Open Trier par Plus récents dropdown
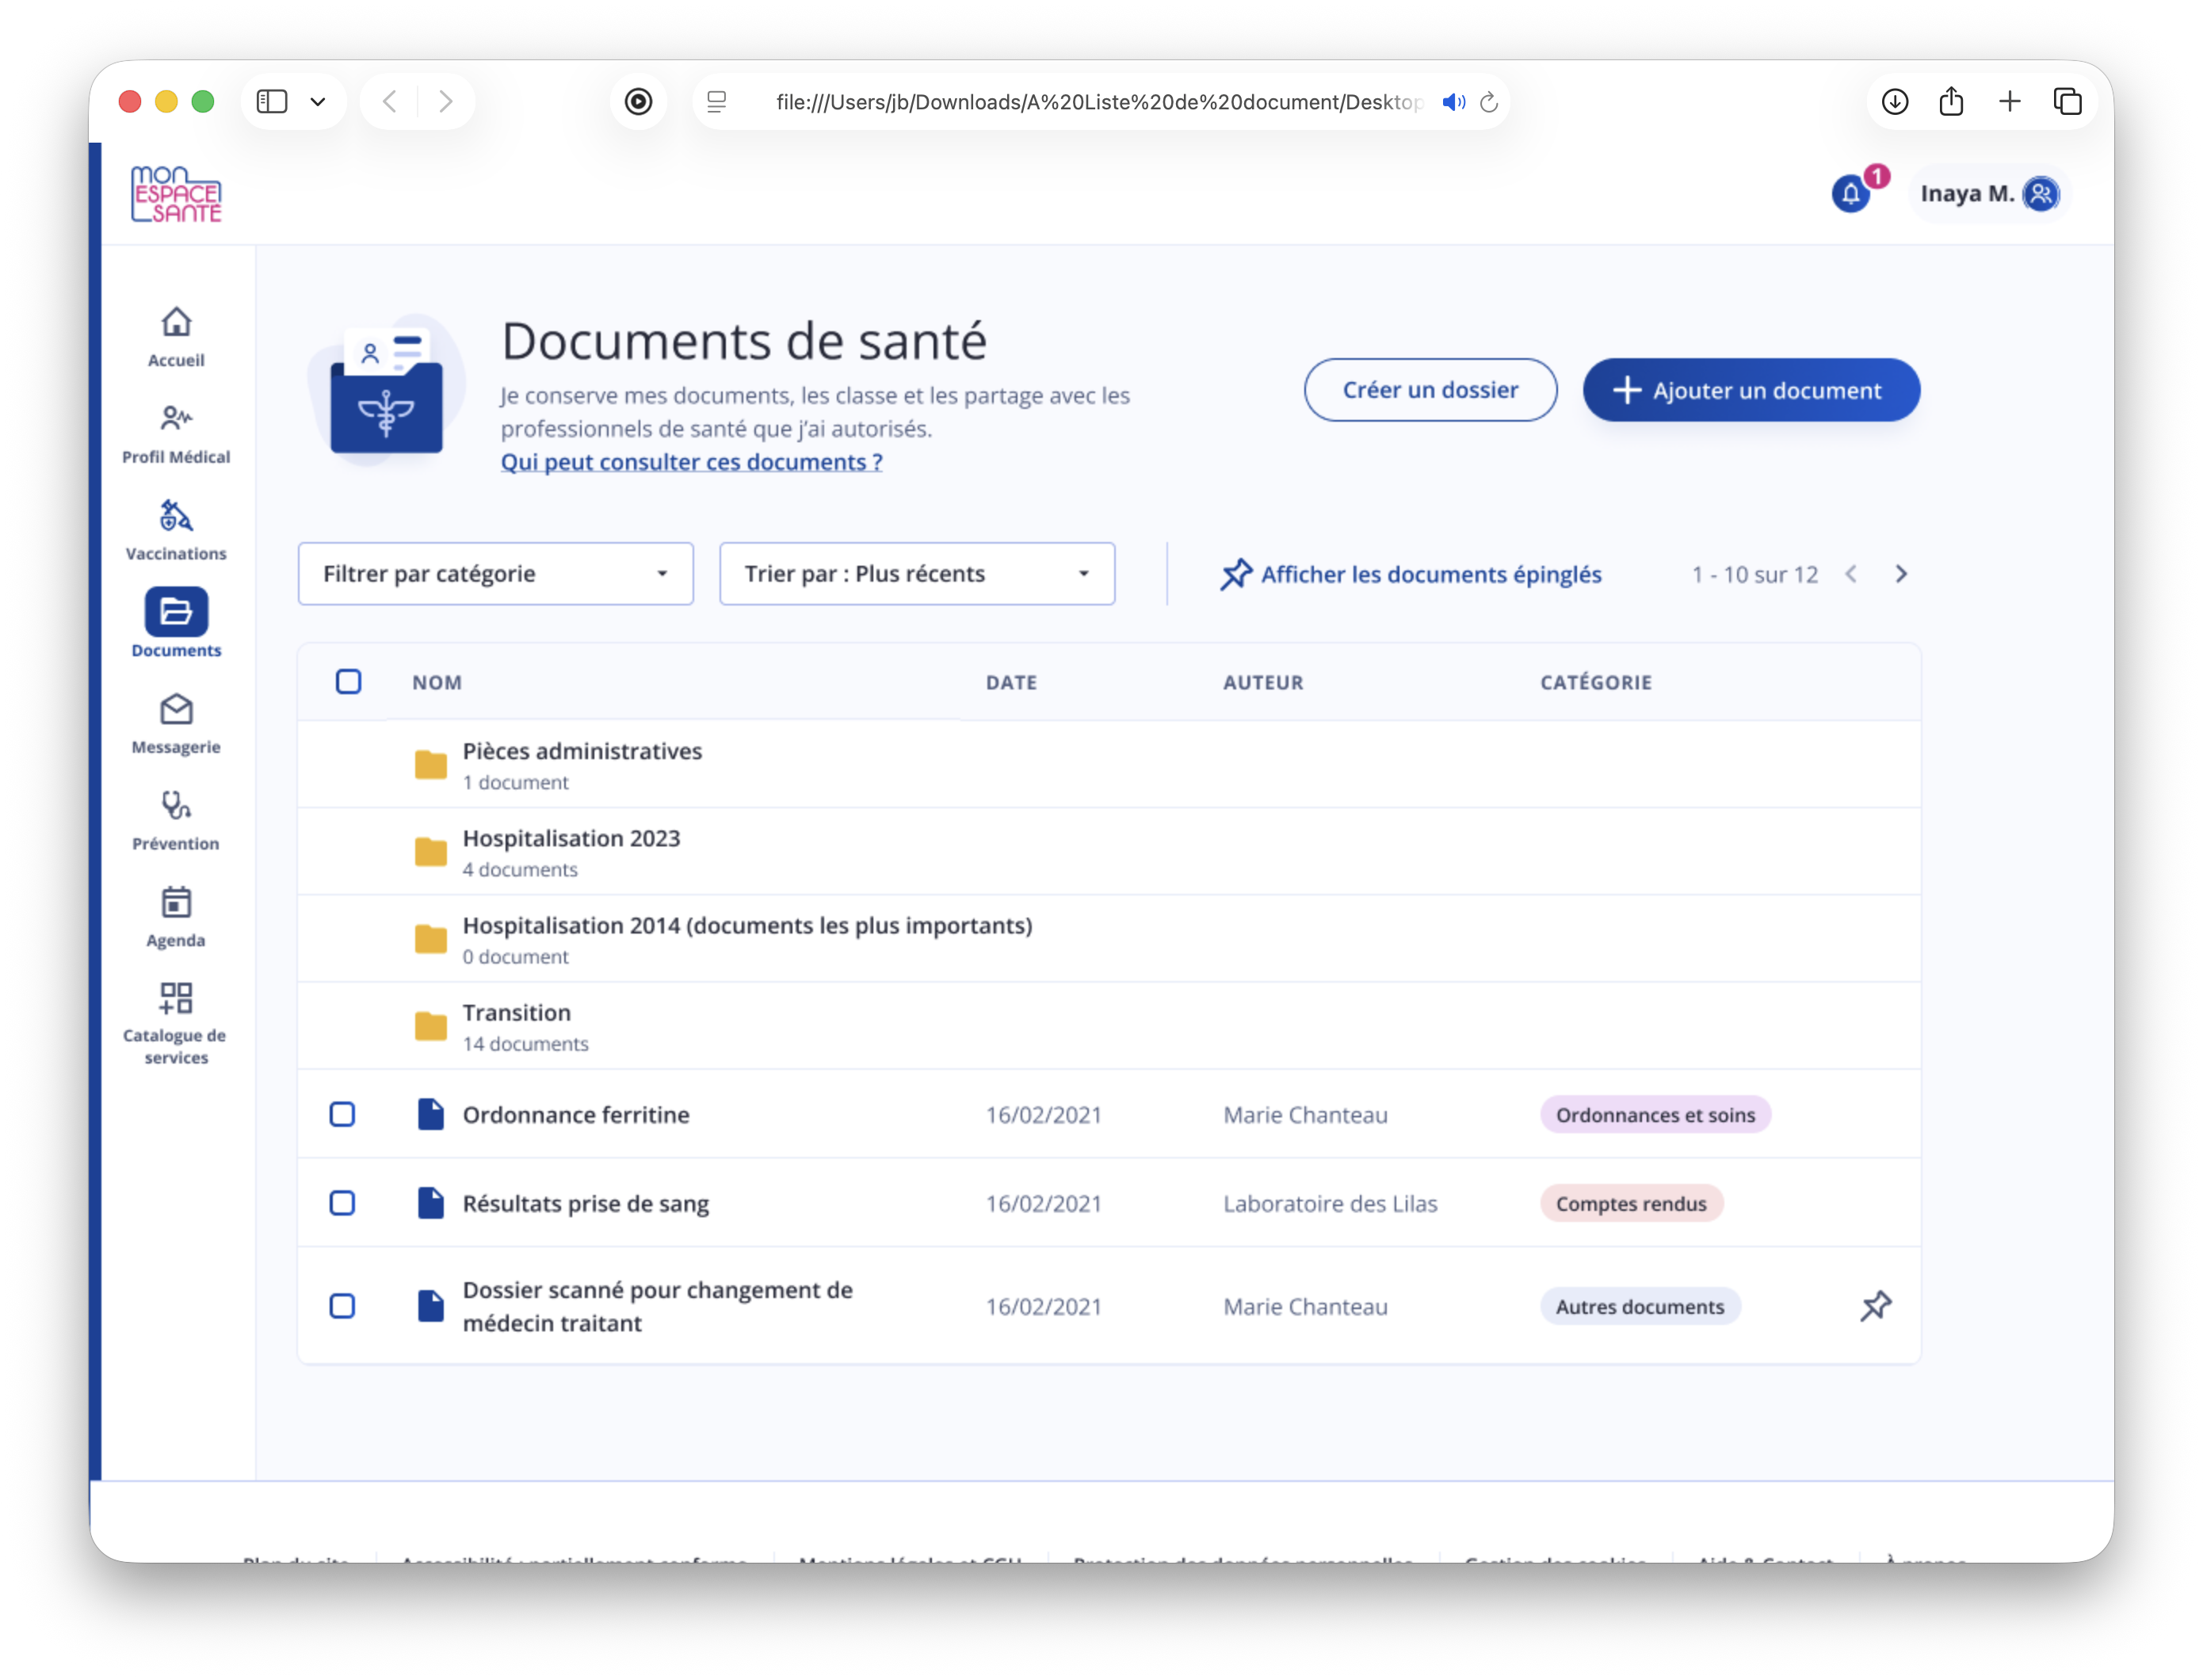2203x1680 pixels. 916,574
